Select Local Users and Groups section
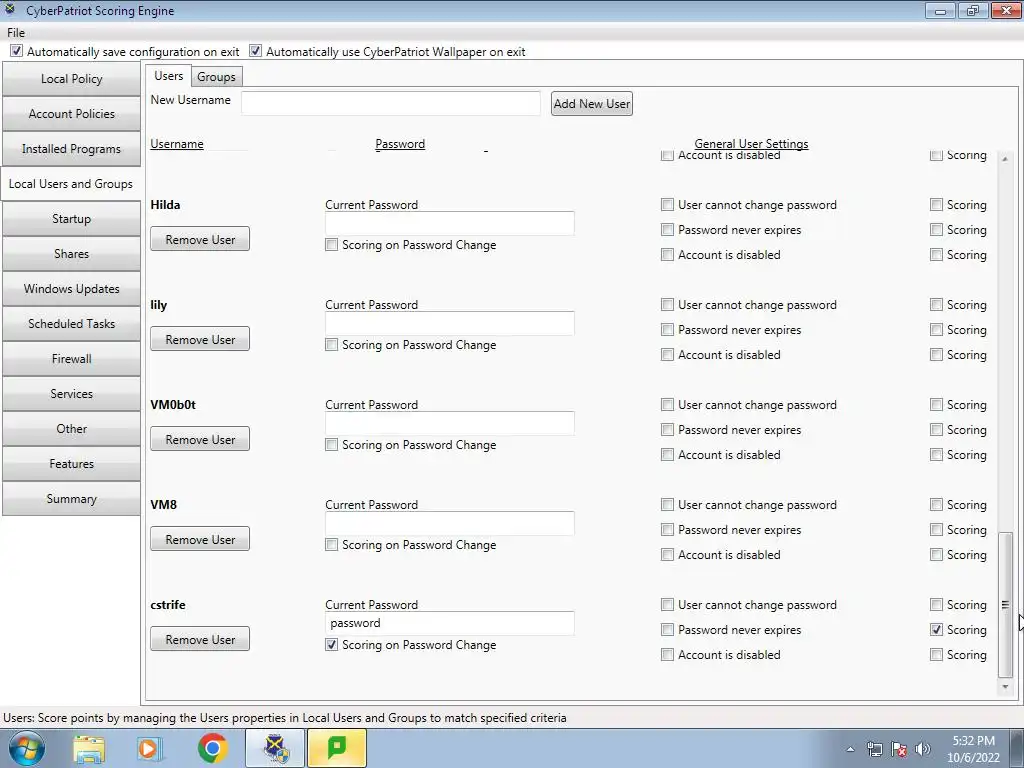The image size is (1024, 768). (x=71, y=184)
